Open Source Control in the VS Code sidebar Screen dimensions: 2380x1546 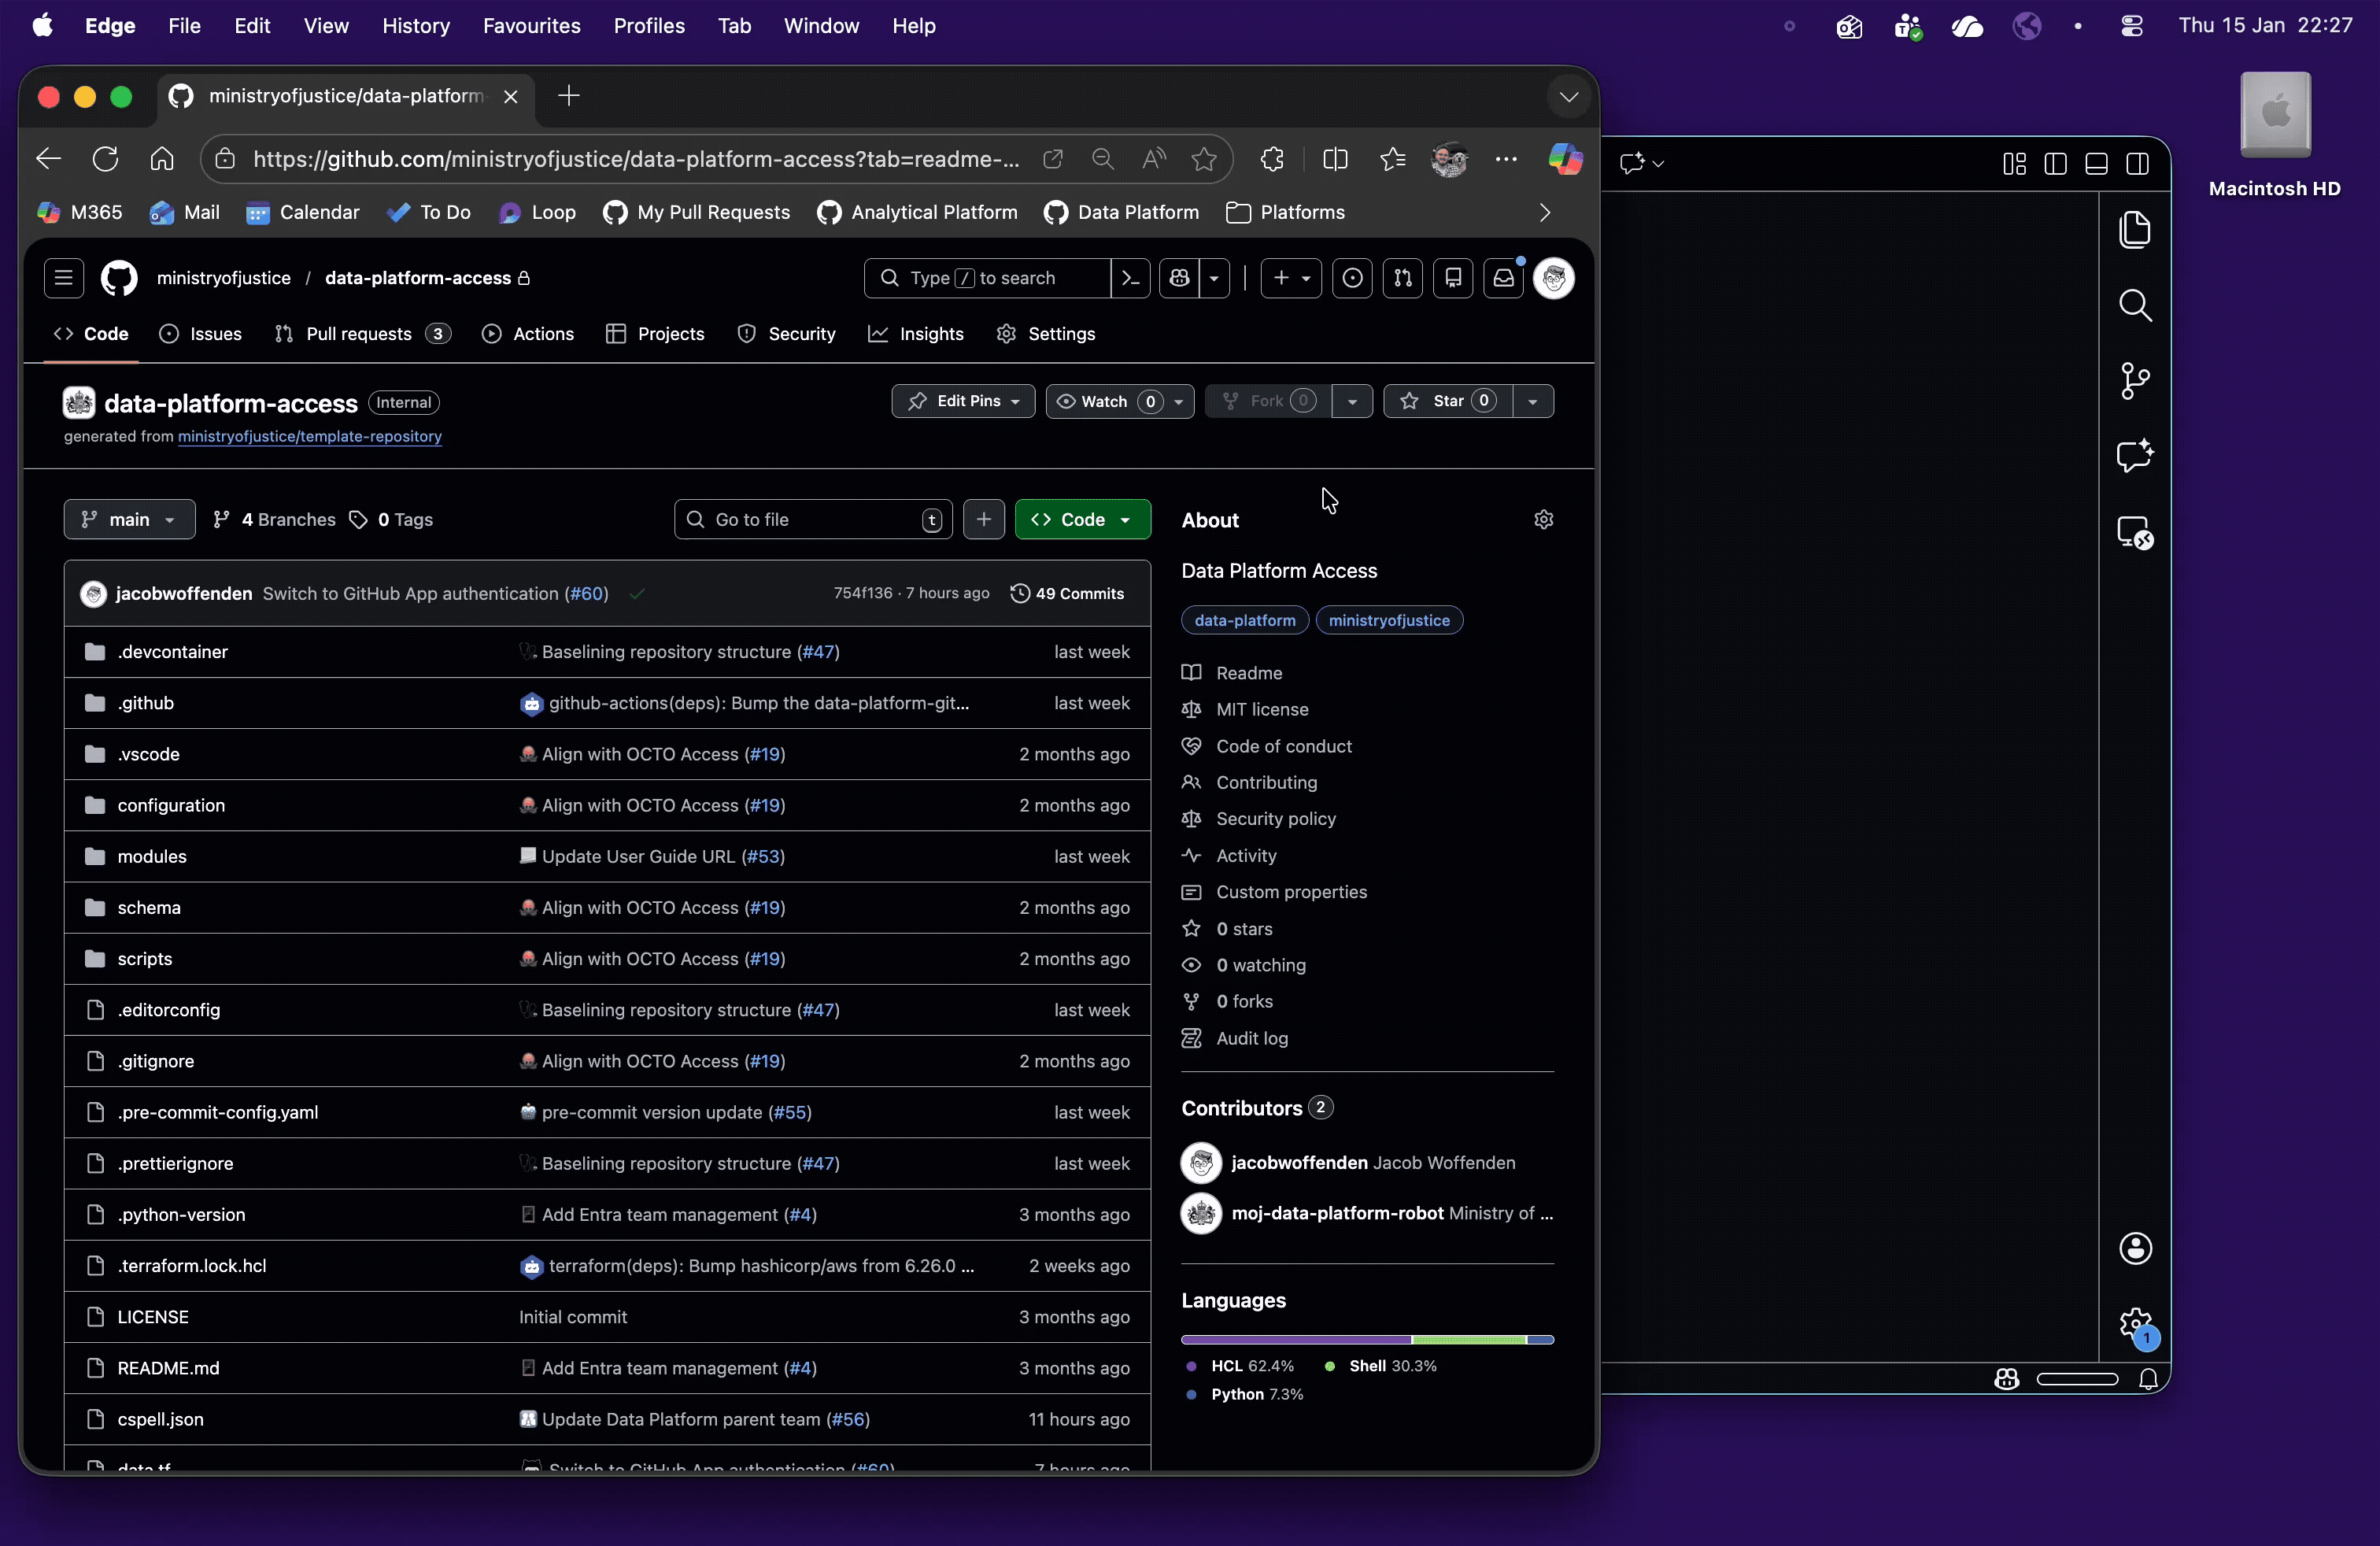pyautogui.click(x=2137, y=381)
